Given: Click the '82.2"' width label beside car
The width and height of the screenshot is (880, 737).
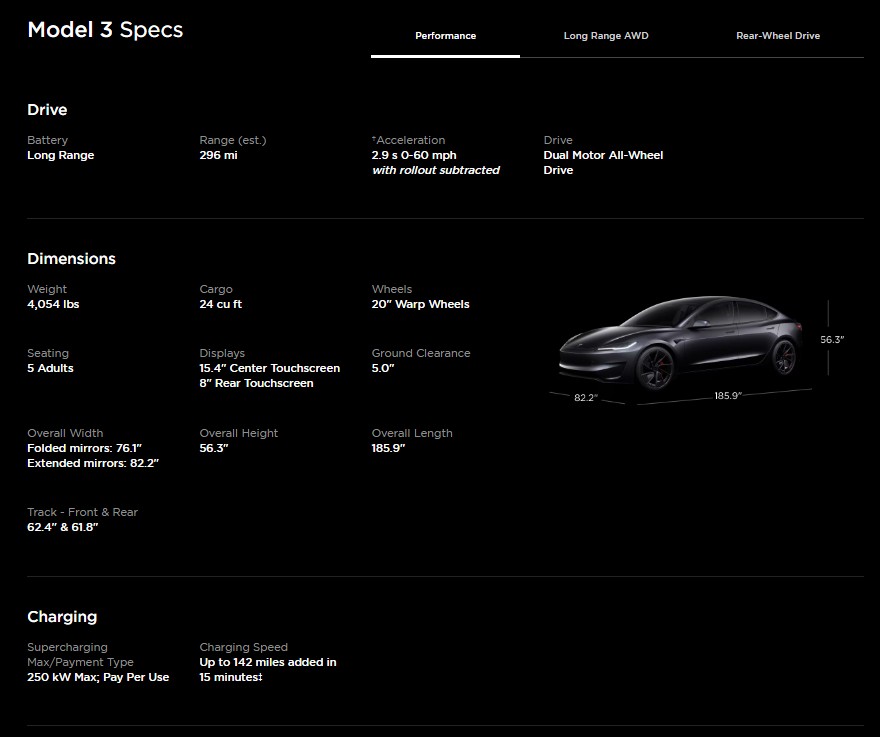Looking at the screenshot, I should (586, 398).
